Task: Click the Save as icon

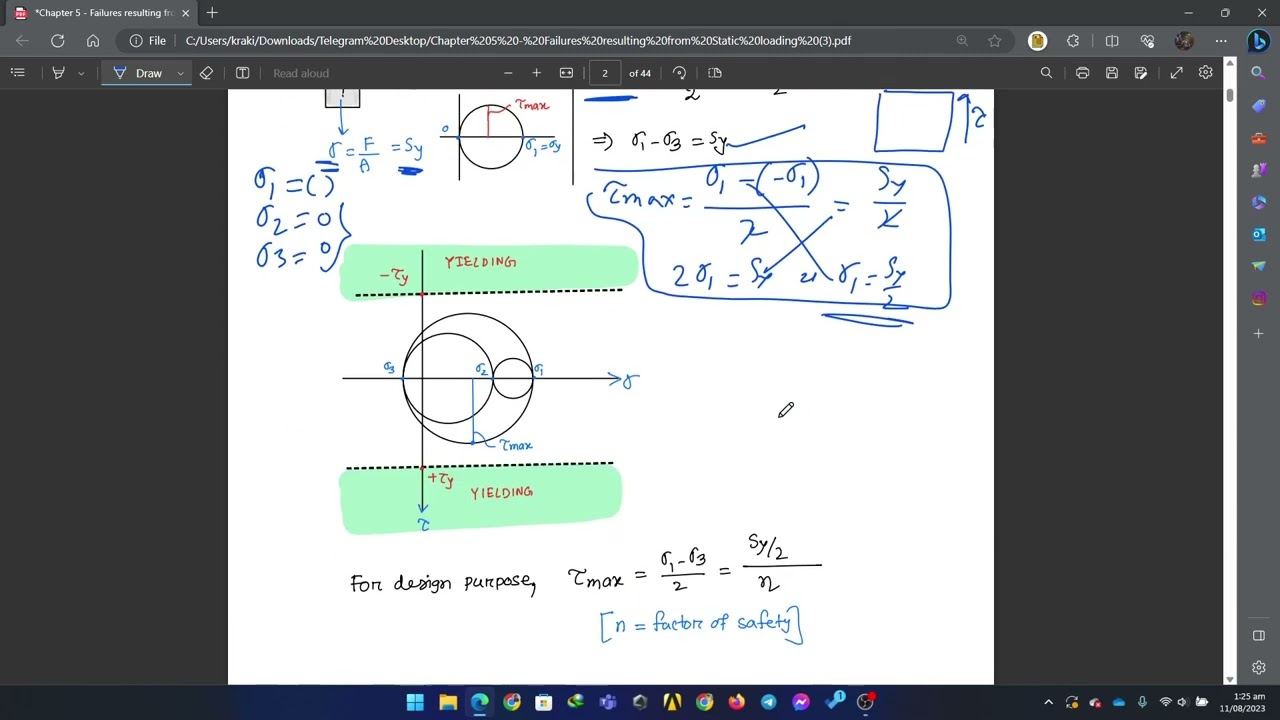Action: pyautogui.click(x=1140, y=73)
